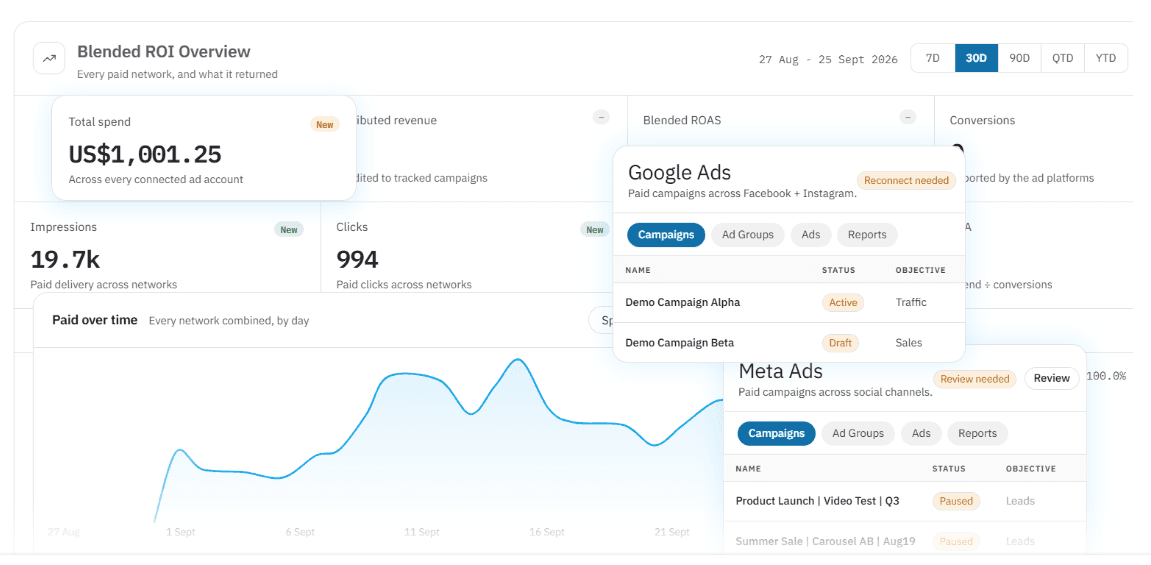Click the Google Ads panel heading
Viewport: 1151px width, 565px height.
(x=680, y=172)
